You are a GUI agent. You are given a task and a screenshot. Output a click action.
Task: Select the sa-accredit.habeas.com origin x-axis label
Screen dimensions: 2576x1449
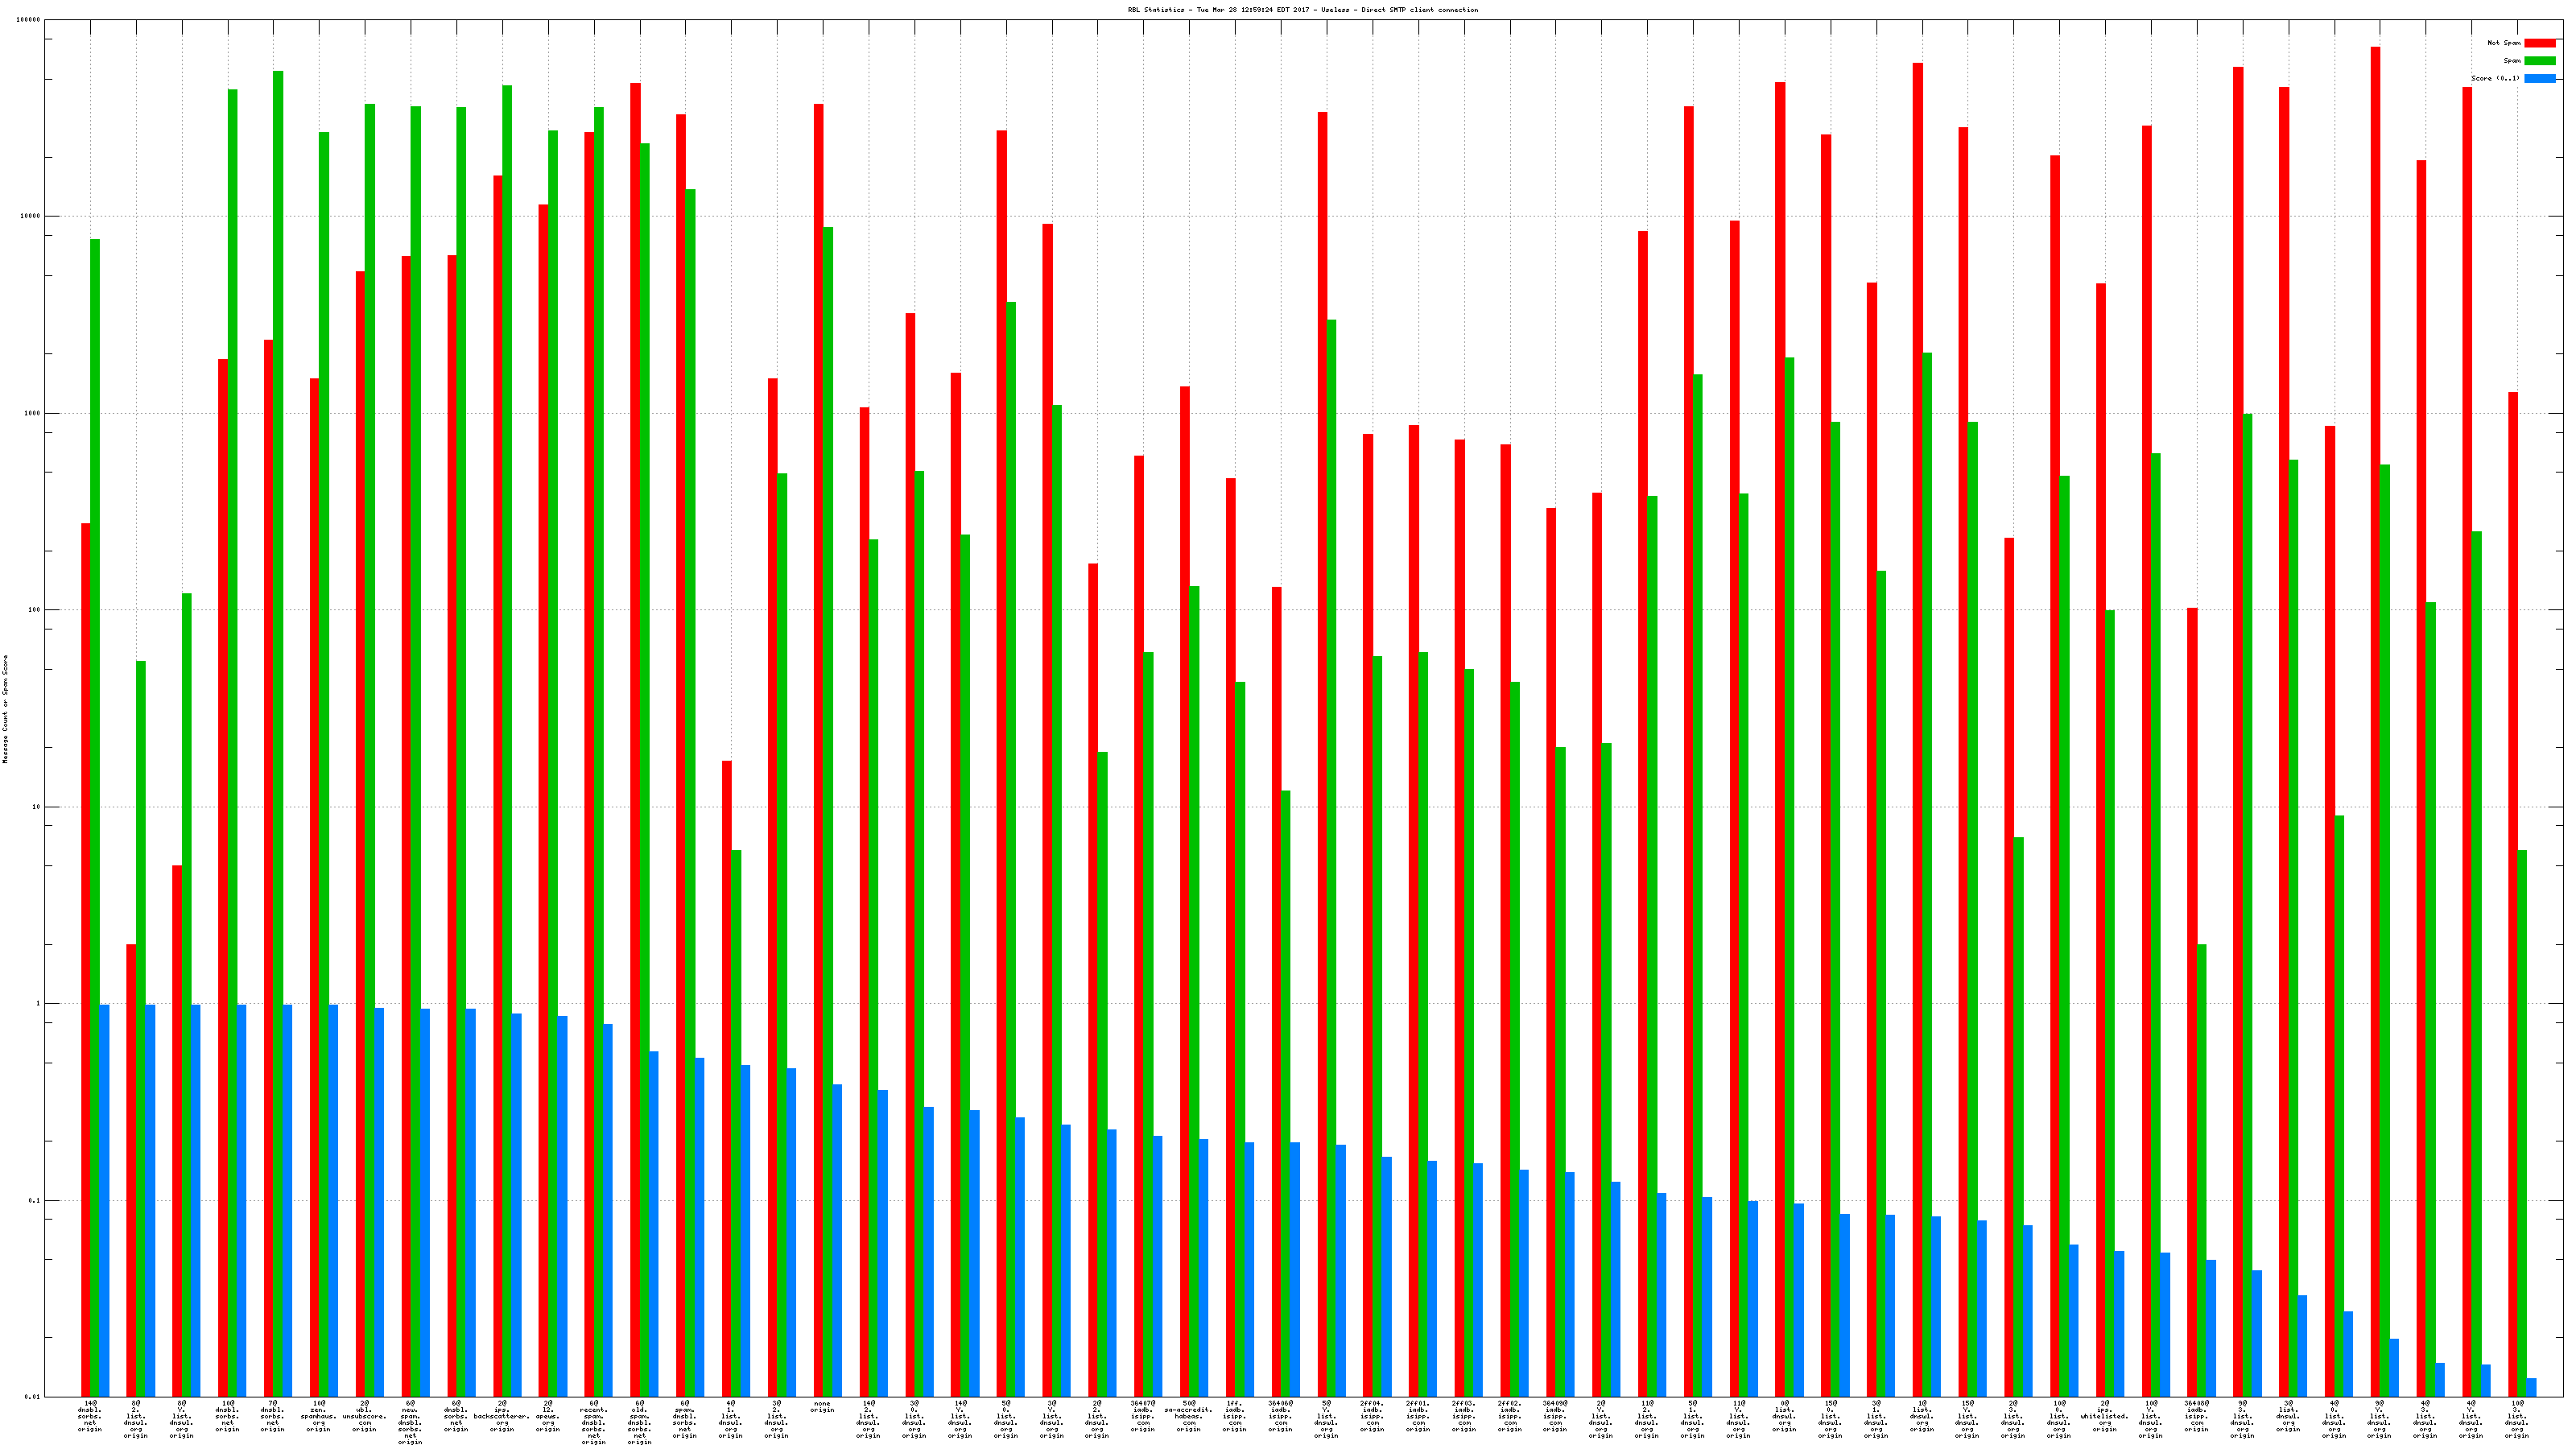point(1188,1418)
